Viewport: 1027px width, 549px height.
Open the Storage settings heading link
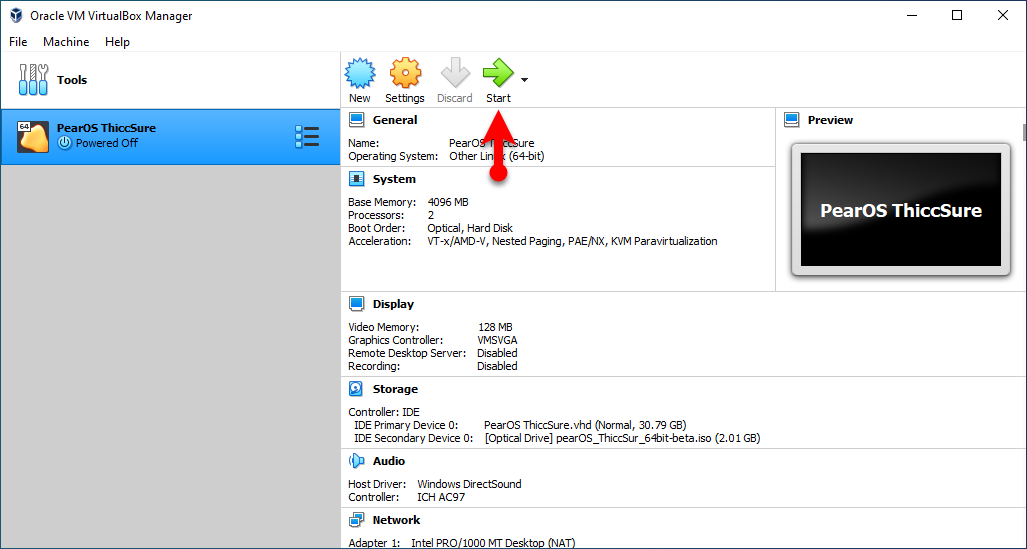point(395,389)
